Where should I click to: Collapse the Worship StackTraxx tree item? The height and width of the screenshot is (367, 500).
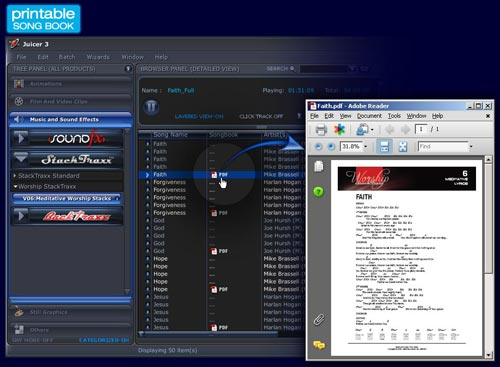(15, 186)
